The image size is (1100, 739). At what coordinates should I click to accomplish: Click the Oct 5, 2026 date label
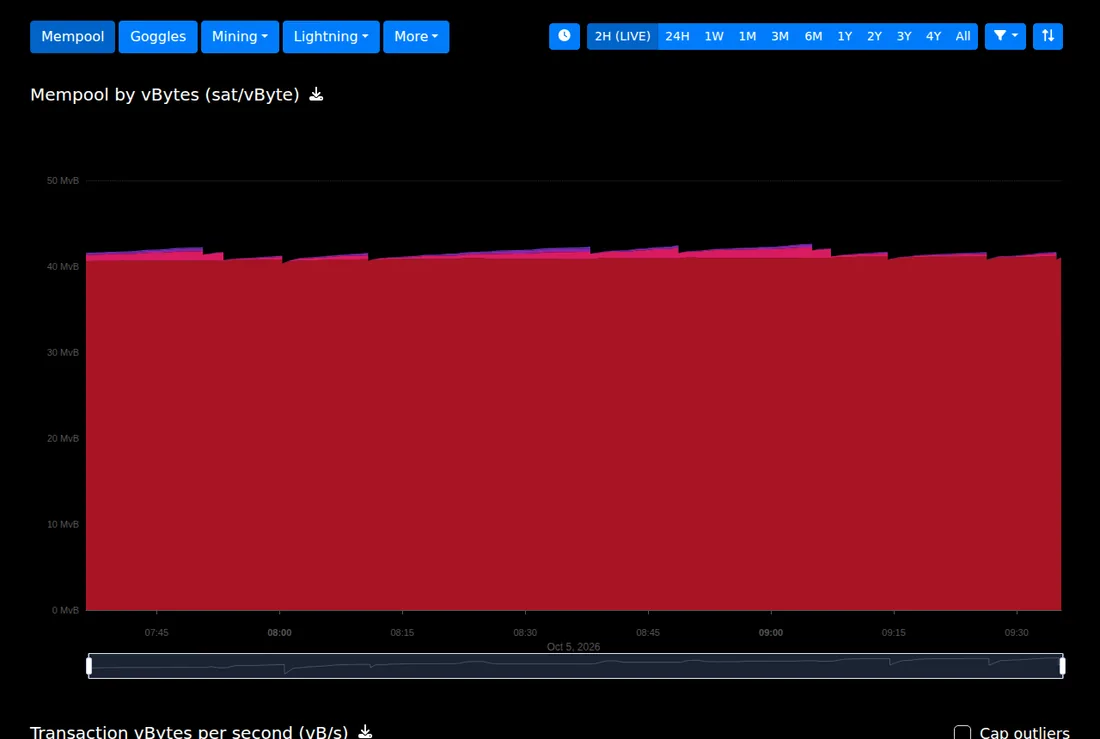point(573,646)
